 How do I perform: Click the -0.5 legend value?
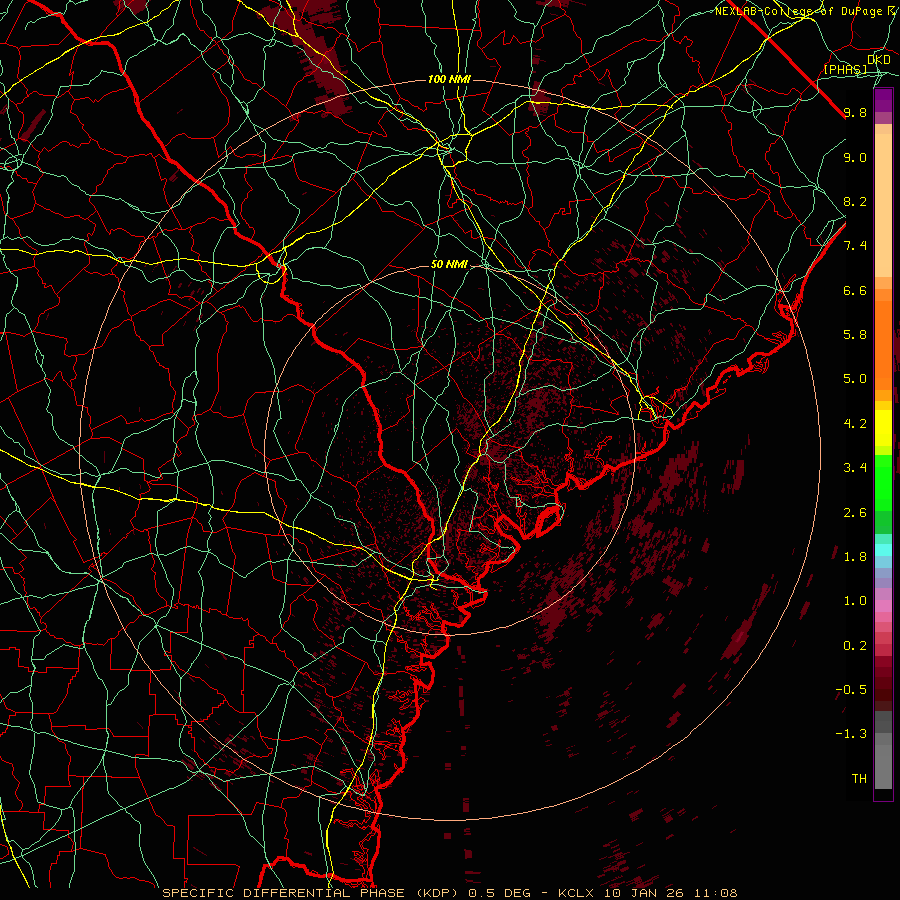coord(851,690)
